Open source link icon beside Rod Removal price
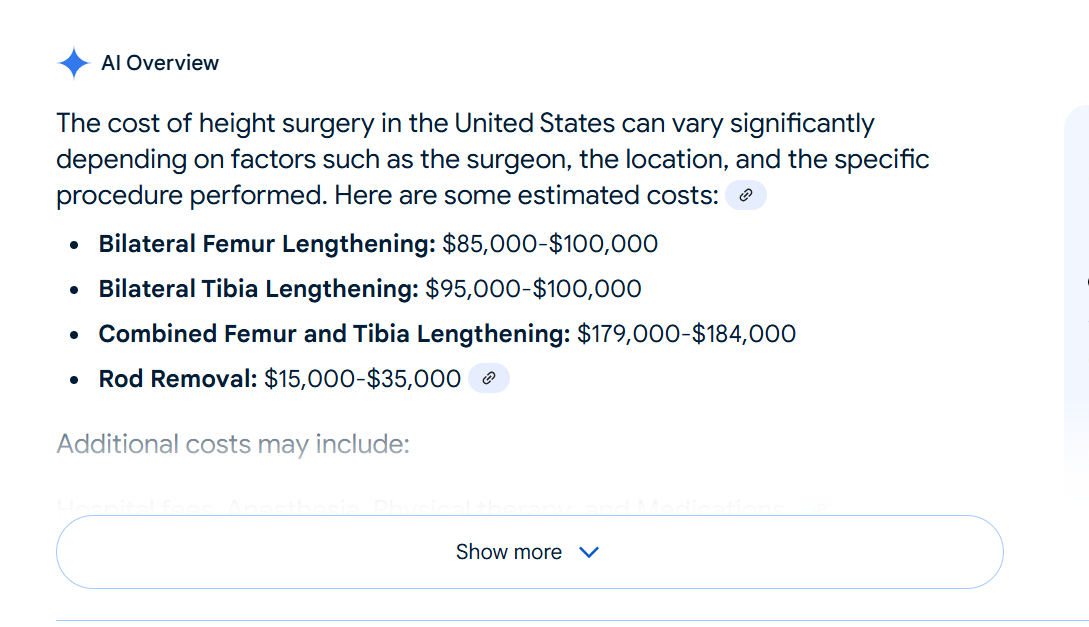 coord(489,378)
